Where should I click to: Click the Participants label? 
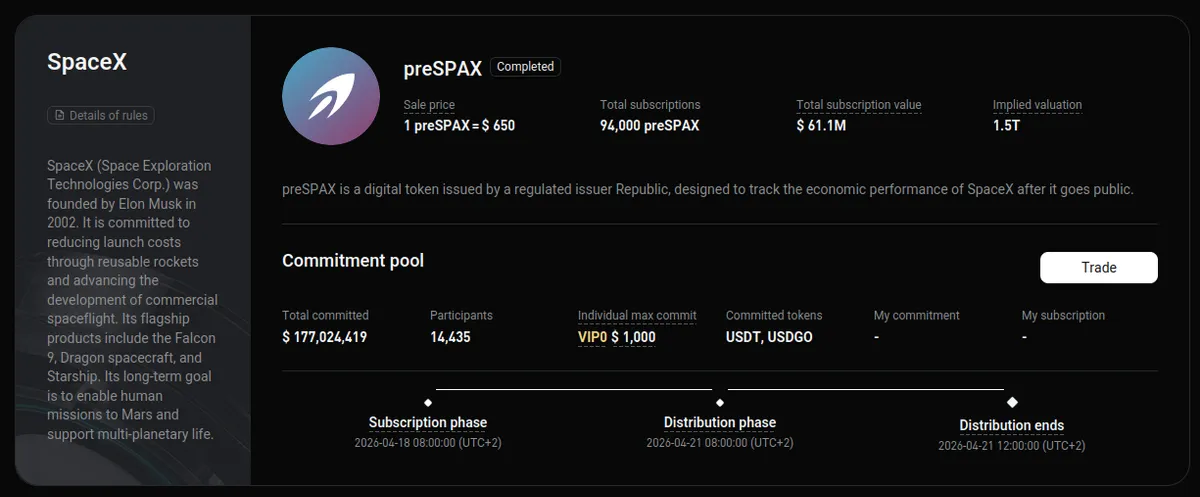pyautogui.click(x=461, y=315)
